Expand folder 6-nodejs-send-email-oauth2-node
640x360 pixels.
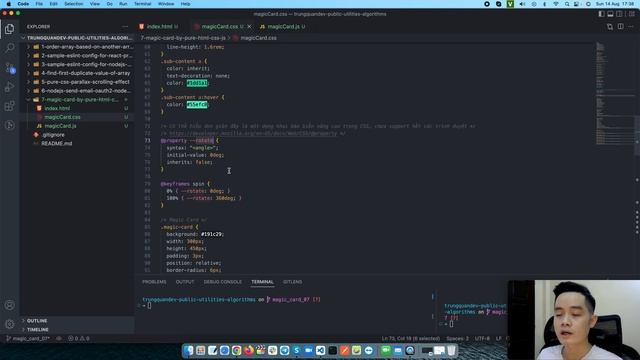point(78,91)
